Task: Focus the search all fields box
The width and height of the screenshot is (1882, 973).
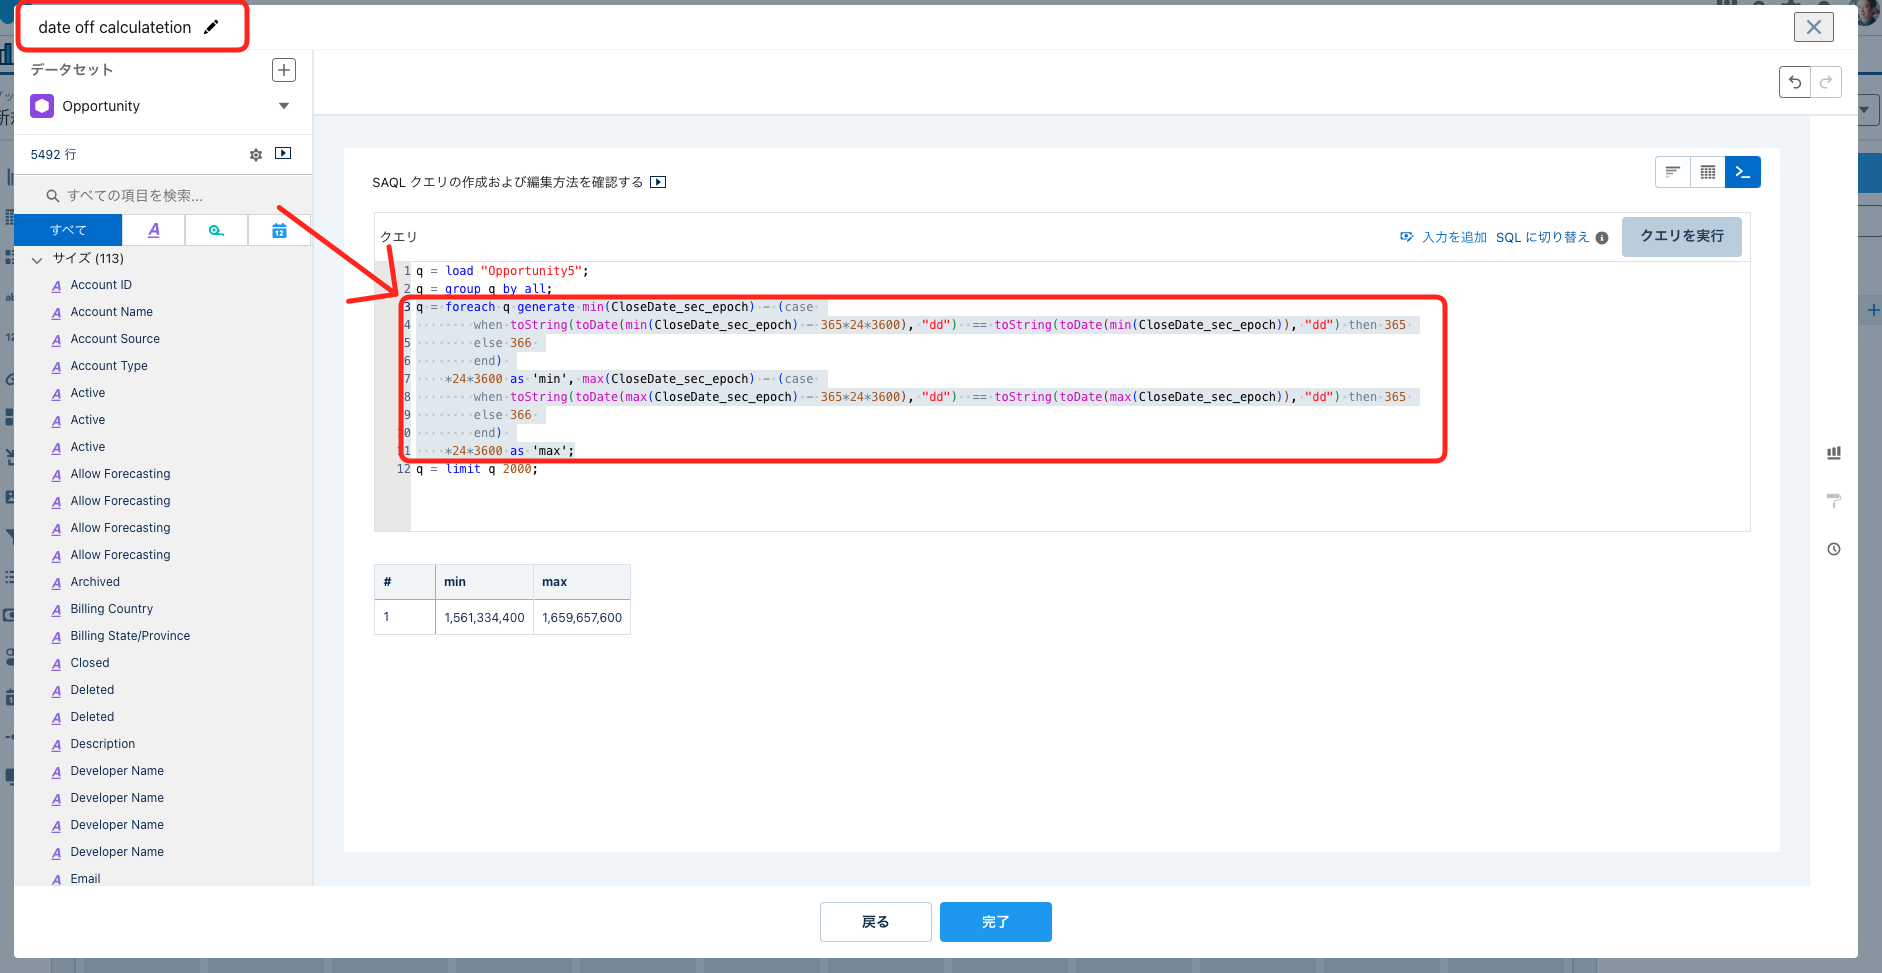Action: [163, 195]
